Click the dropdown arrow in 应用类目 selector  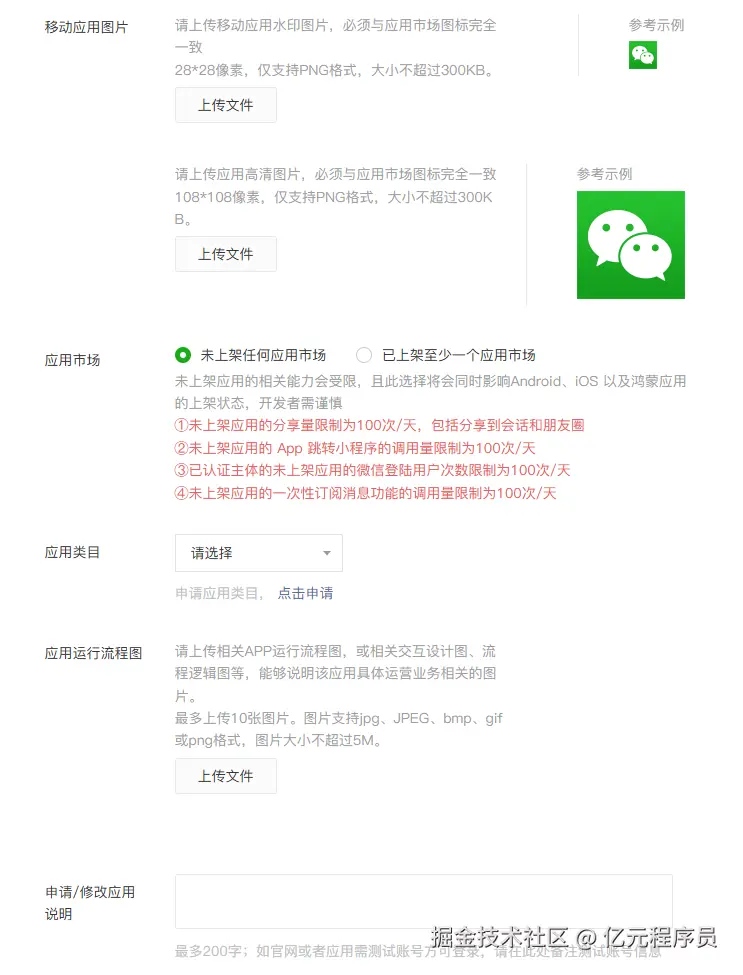click(x=327, y=553)
